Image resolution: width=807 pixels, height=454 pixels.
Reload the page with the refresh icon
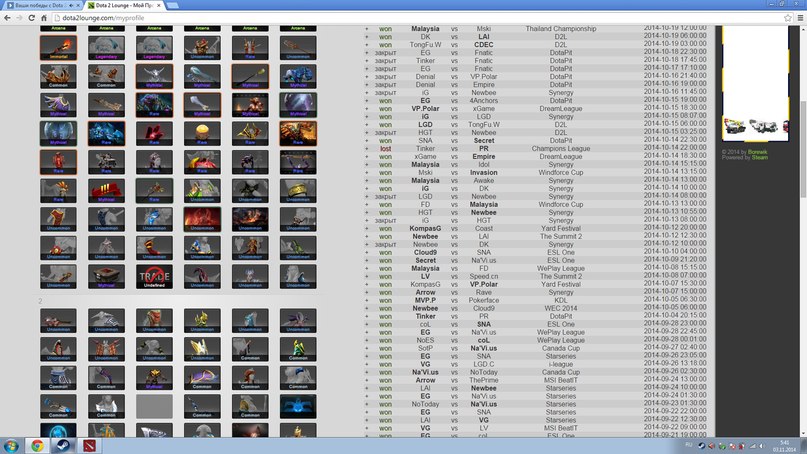(x=31, y=18)
